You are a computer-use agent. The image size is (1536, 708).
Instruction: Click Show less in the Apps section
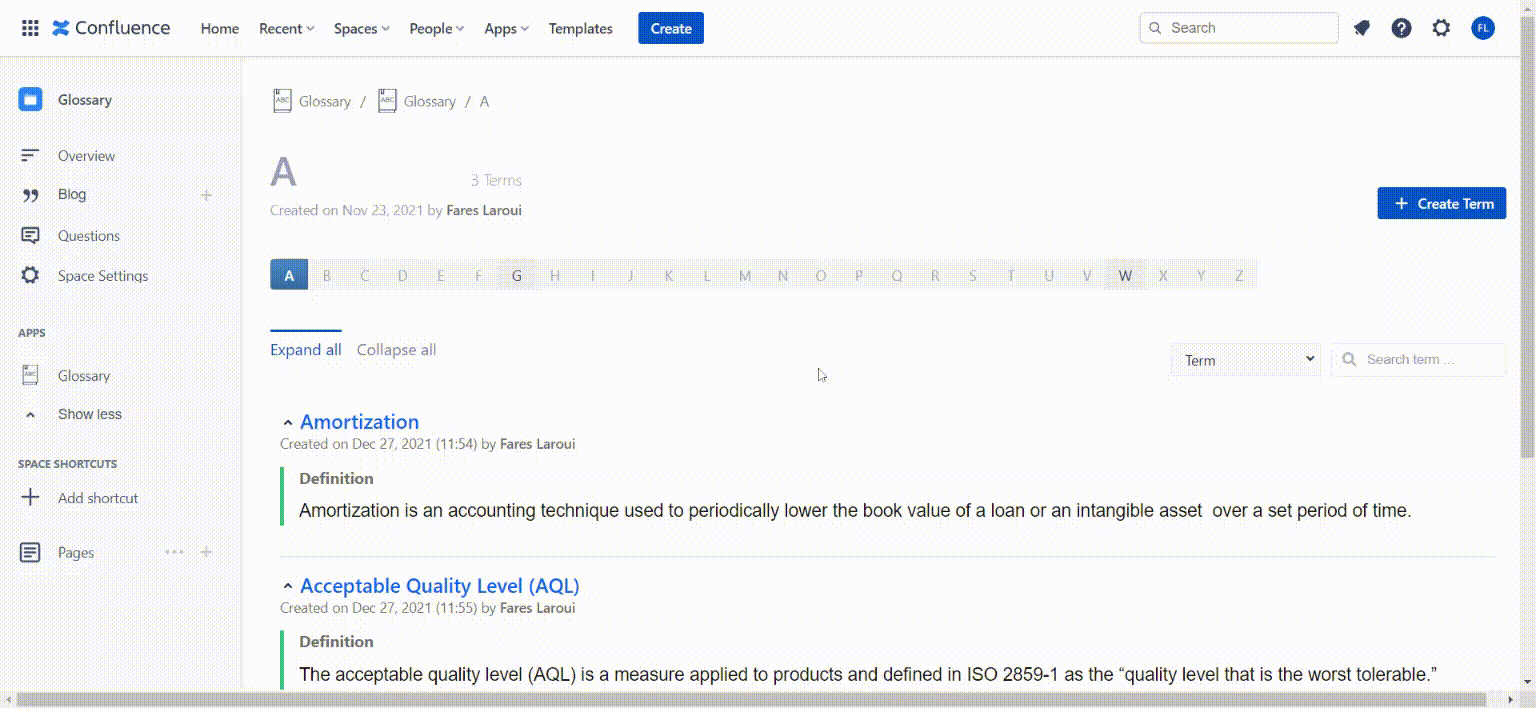pyautogui.click(x=90, y=413)
